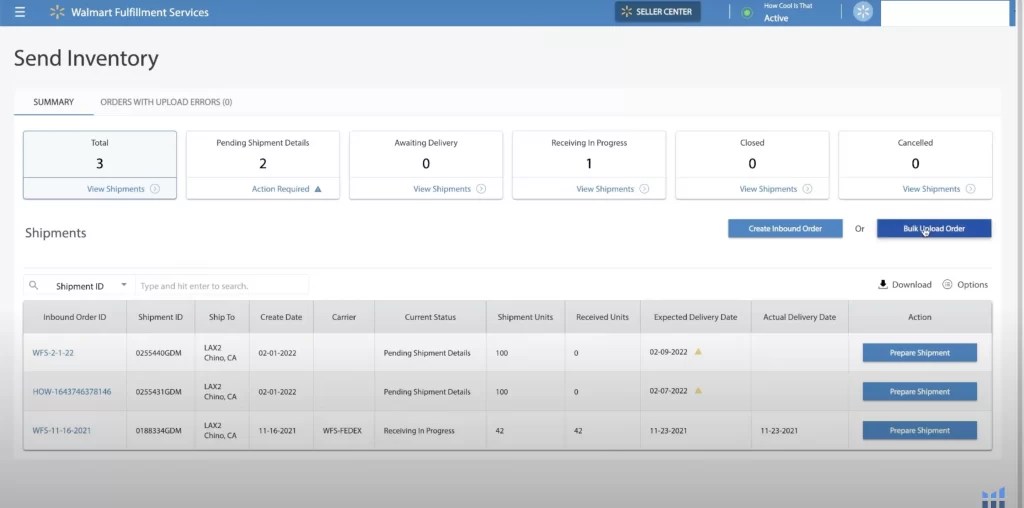Click actual delivery date 11-23-2021

point(778,430)
